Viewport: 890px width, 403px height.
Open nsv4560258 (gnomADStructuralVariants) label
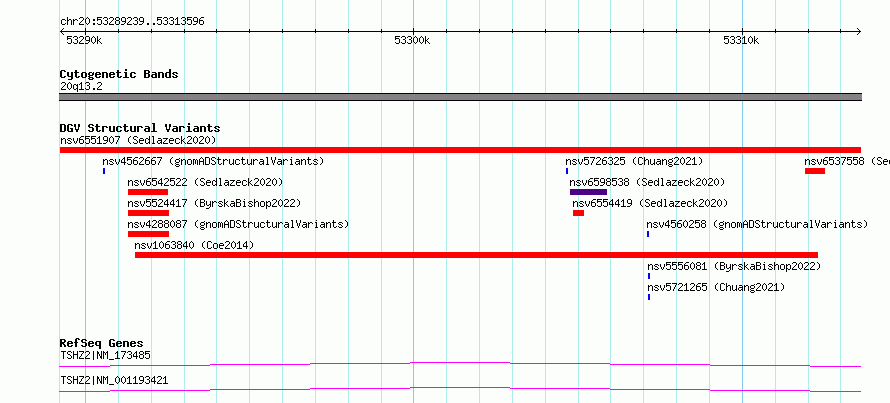point(757,224)
